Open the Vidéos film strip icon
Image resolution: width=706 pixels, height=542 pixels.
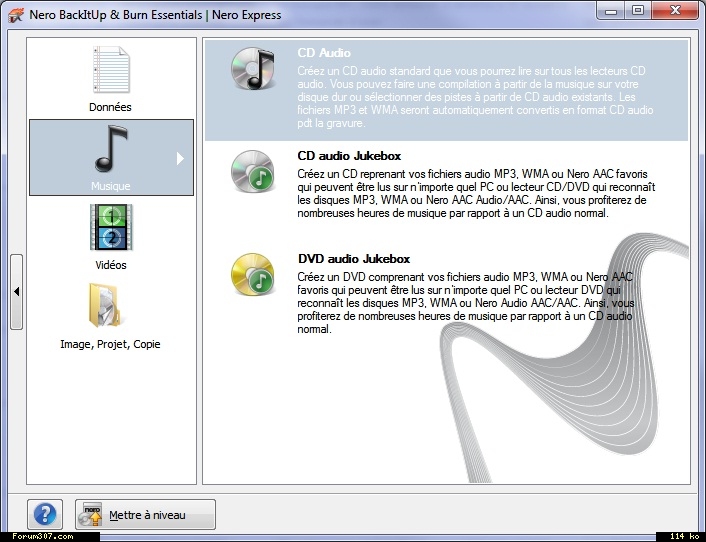click(111, 227)
